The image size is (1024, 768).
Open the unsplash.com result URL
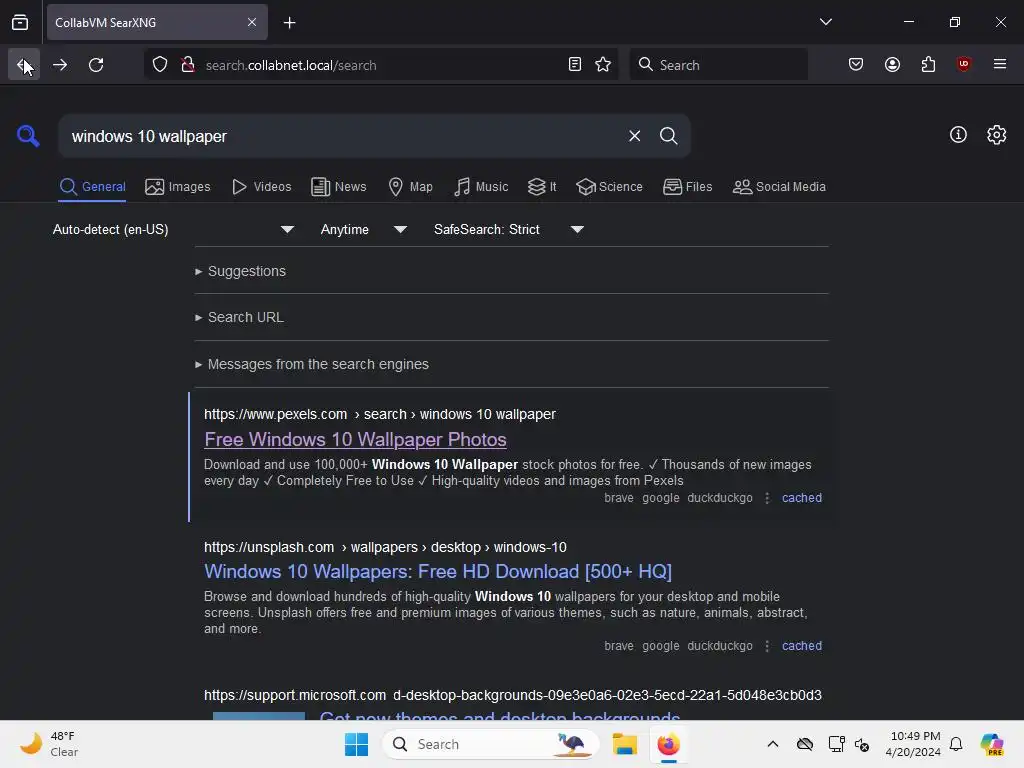385,547
